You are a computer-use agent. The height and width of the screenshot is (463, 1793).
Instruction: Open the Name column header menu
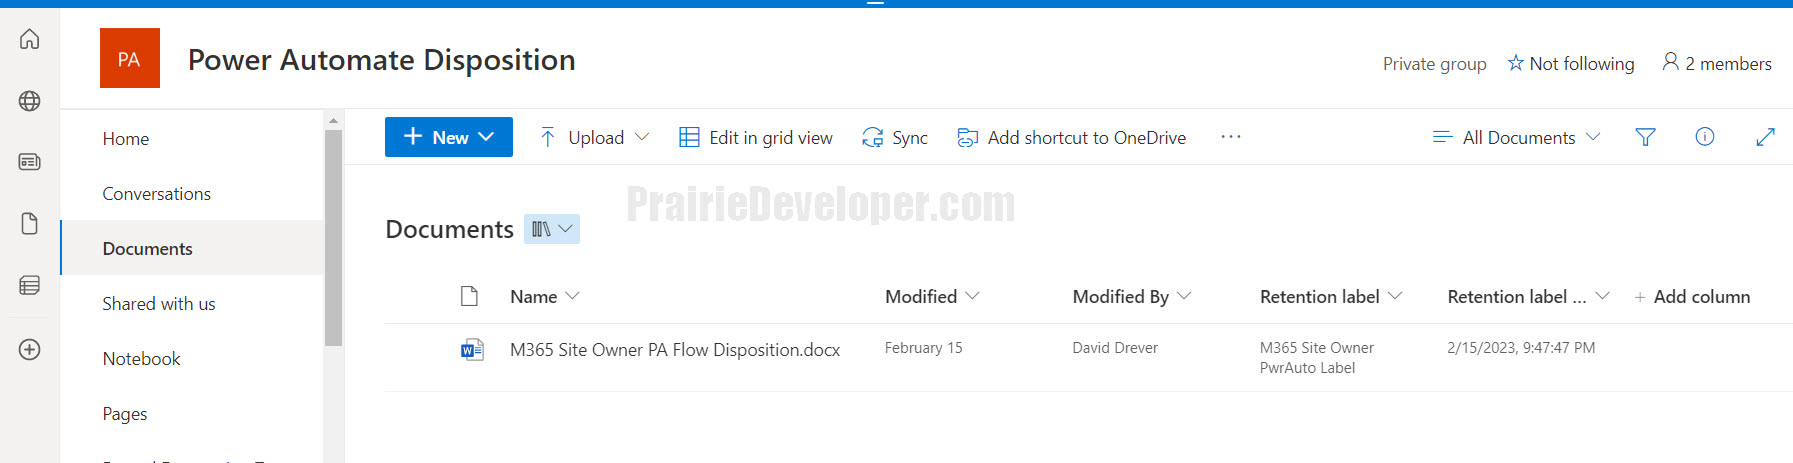tap(545, 297)
